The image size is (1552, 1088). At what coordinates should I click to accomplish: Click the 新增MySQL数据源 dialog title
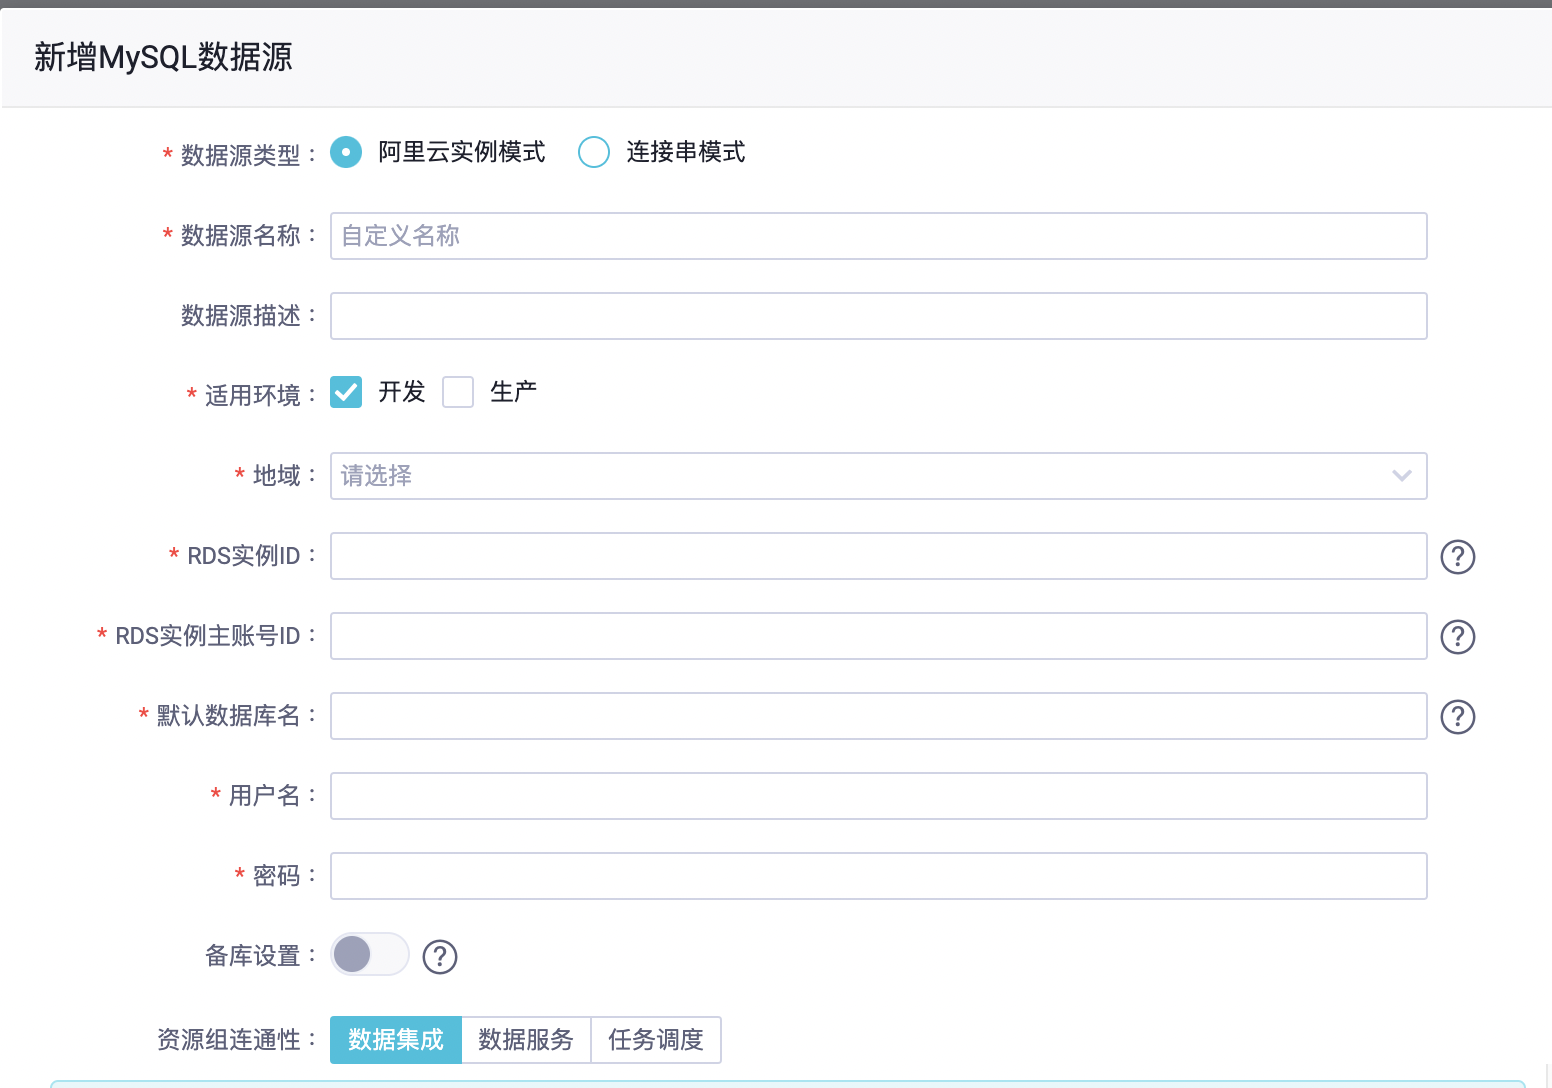click(163, 57)
